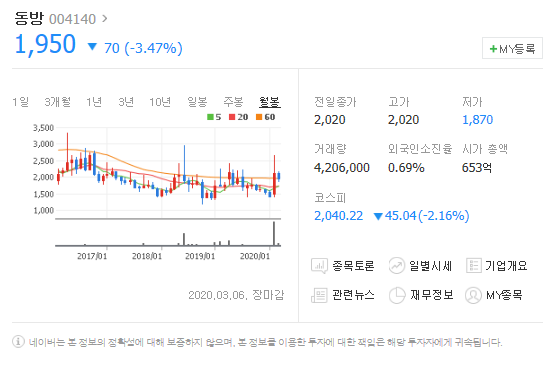Screen dimensions: 546x375
Task: Click the red 20 moving average legend swatch
Action: 232,117
